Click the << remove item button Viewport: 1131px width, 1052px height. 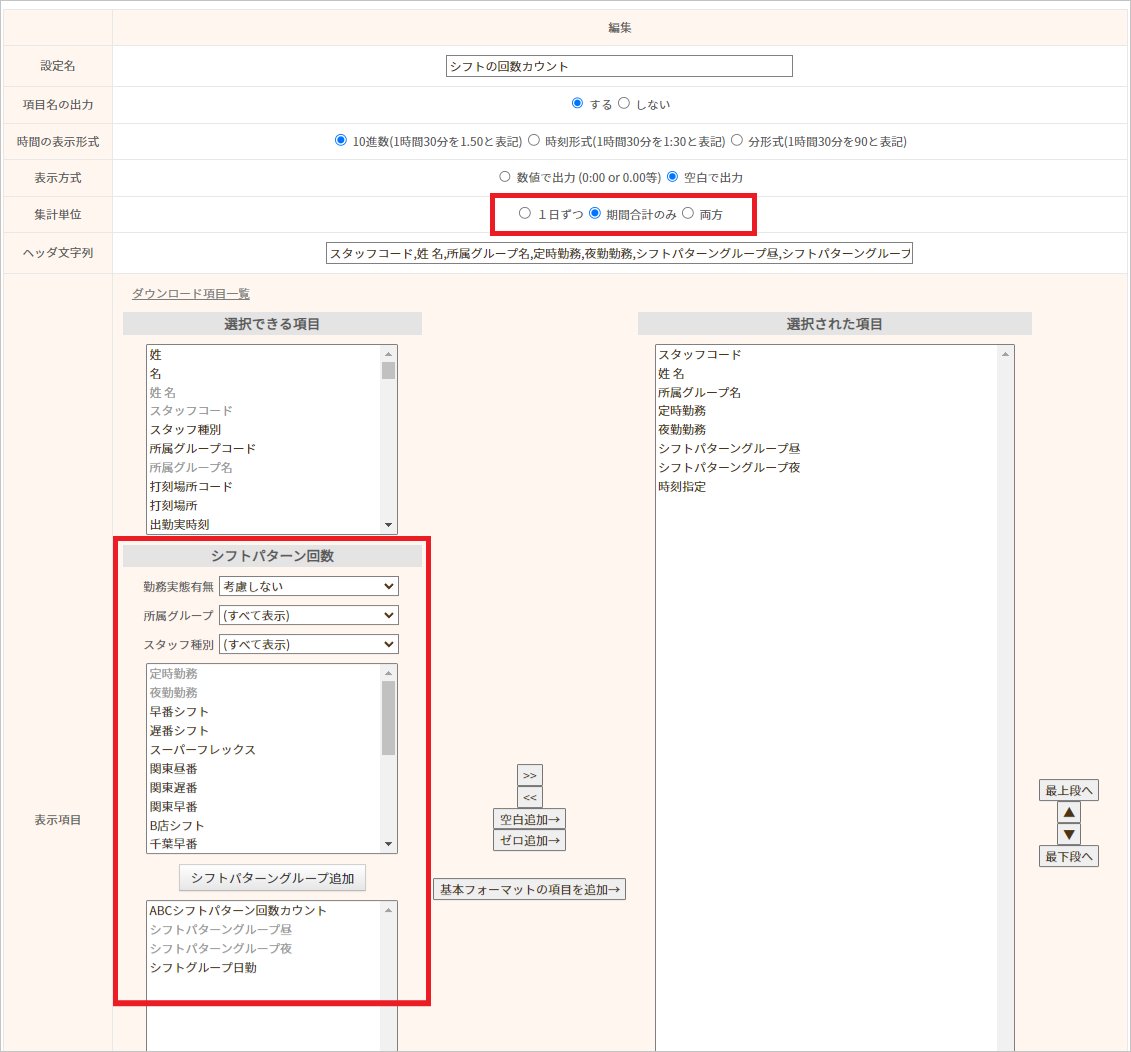click(529, 797)
